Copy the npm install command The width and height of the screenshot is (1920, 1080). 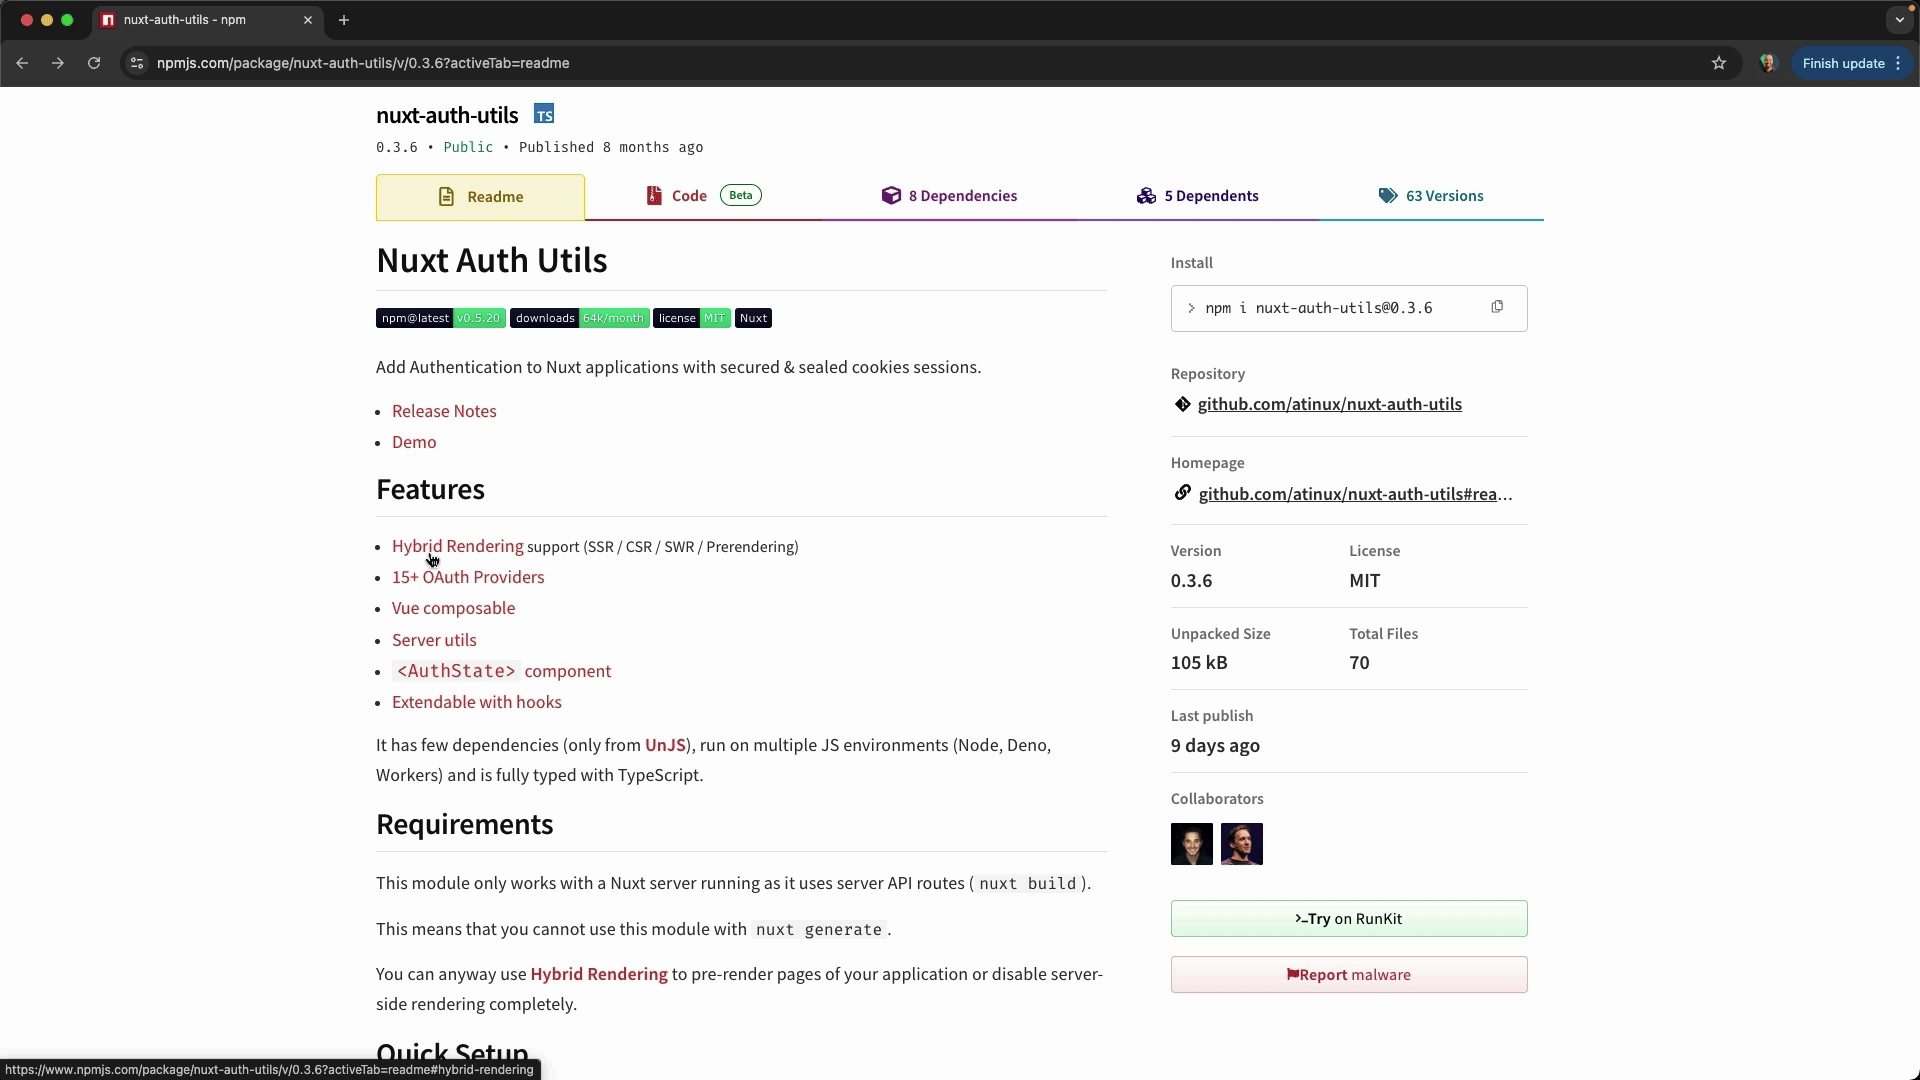click(1497, 307)
